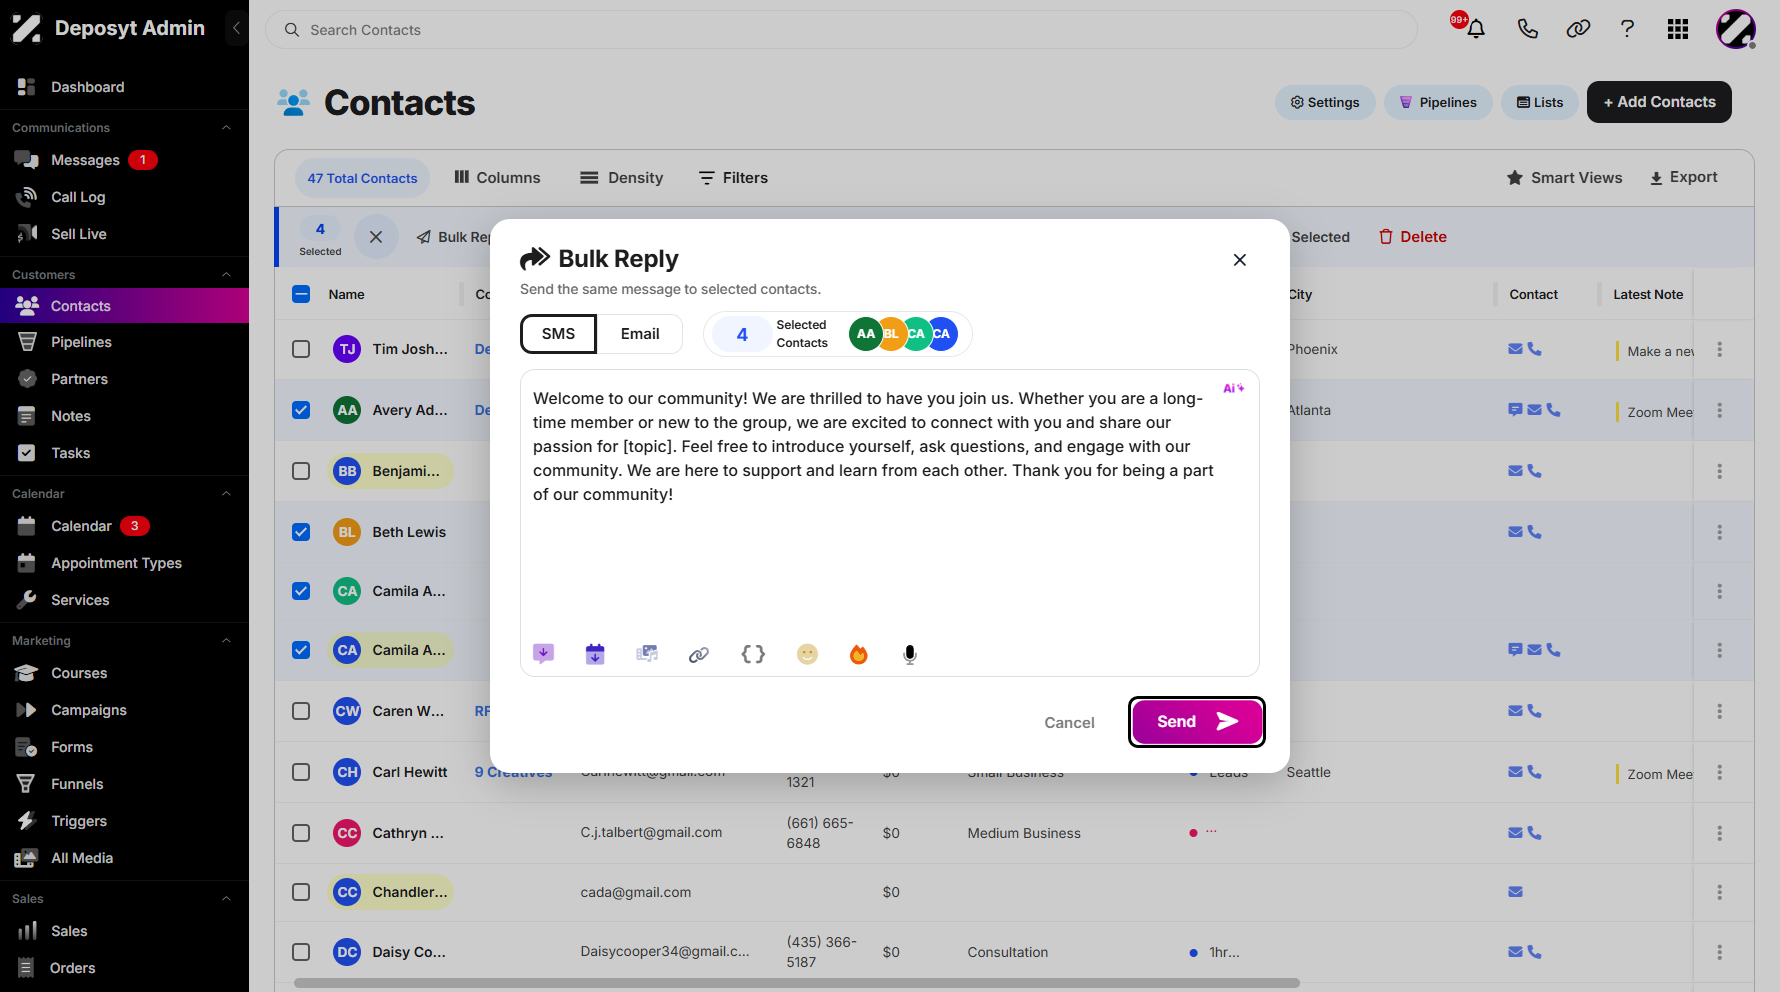Select the Carl Hewitt row checkbox
The width and height of the screenshot is (1780, 992).
point(301,772)
